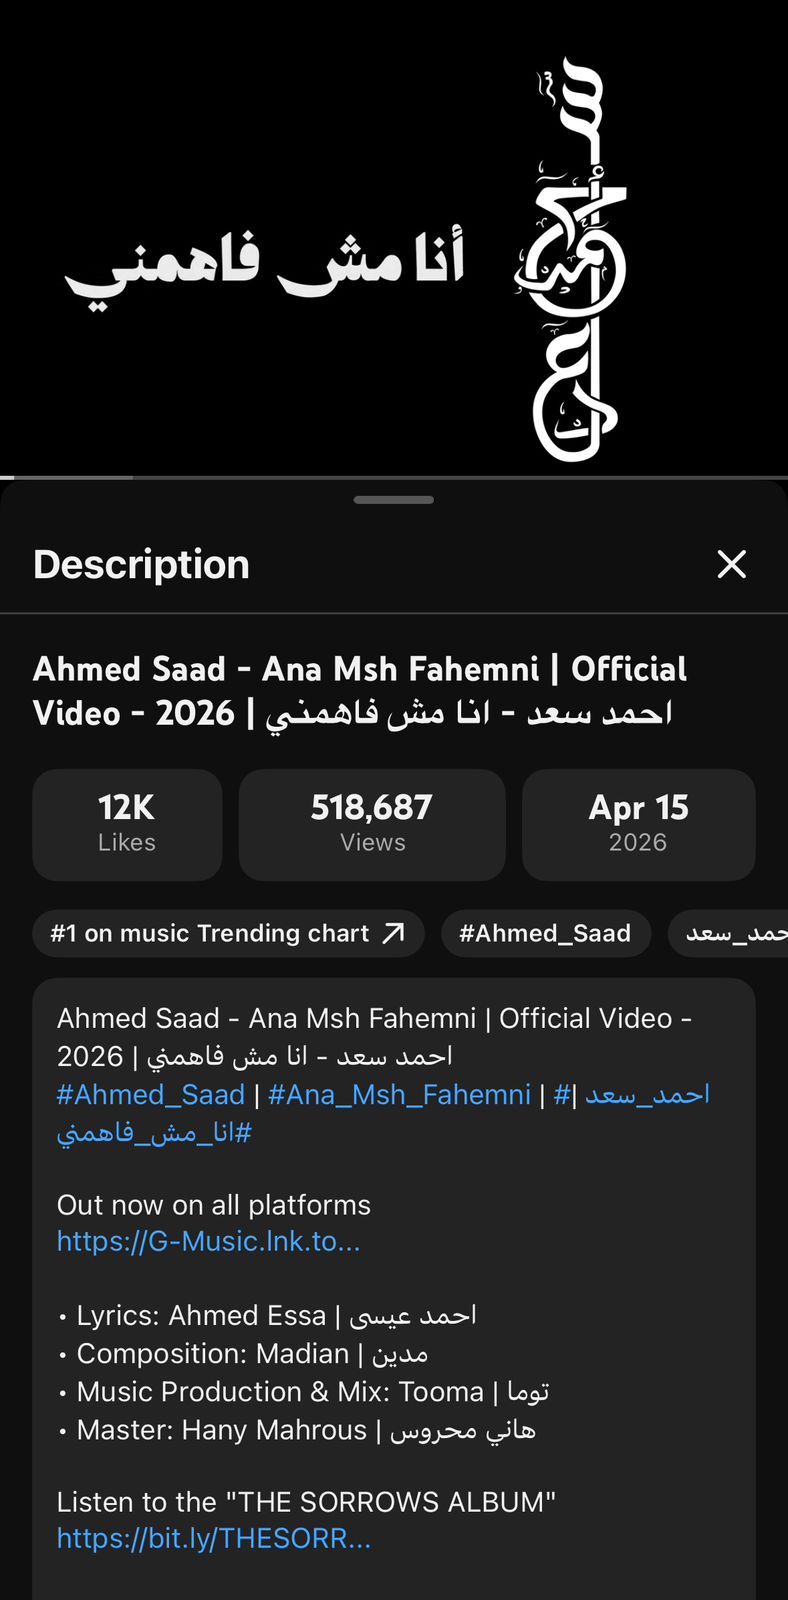This screenshot has height=1600, width=788.
Task: Tap the "Description" header label
Action: [141, 564]
